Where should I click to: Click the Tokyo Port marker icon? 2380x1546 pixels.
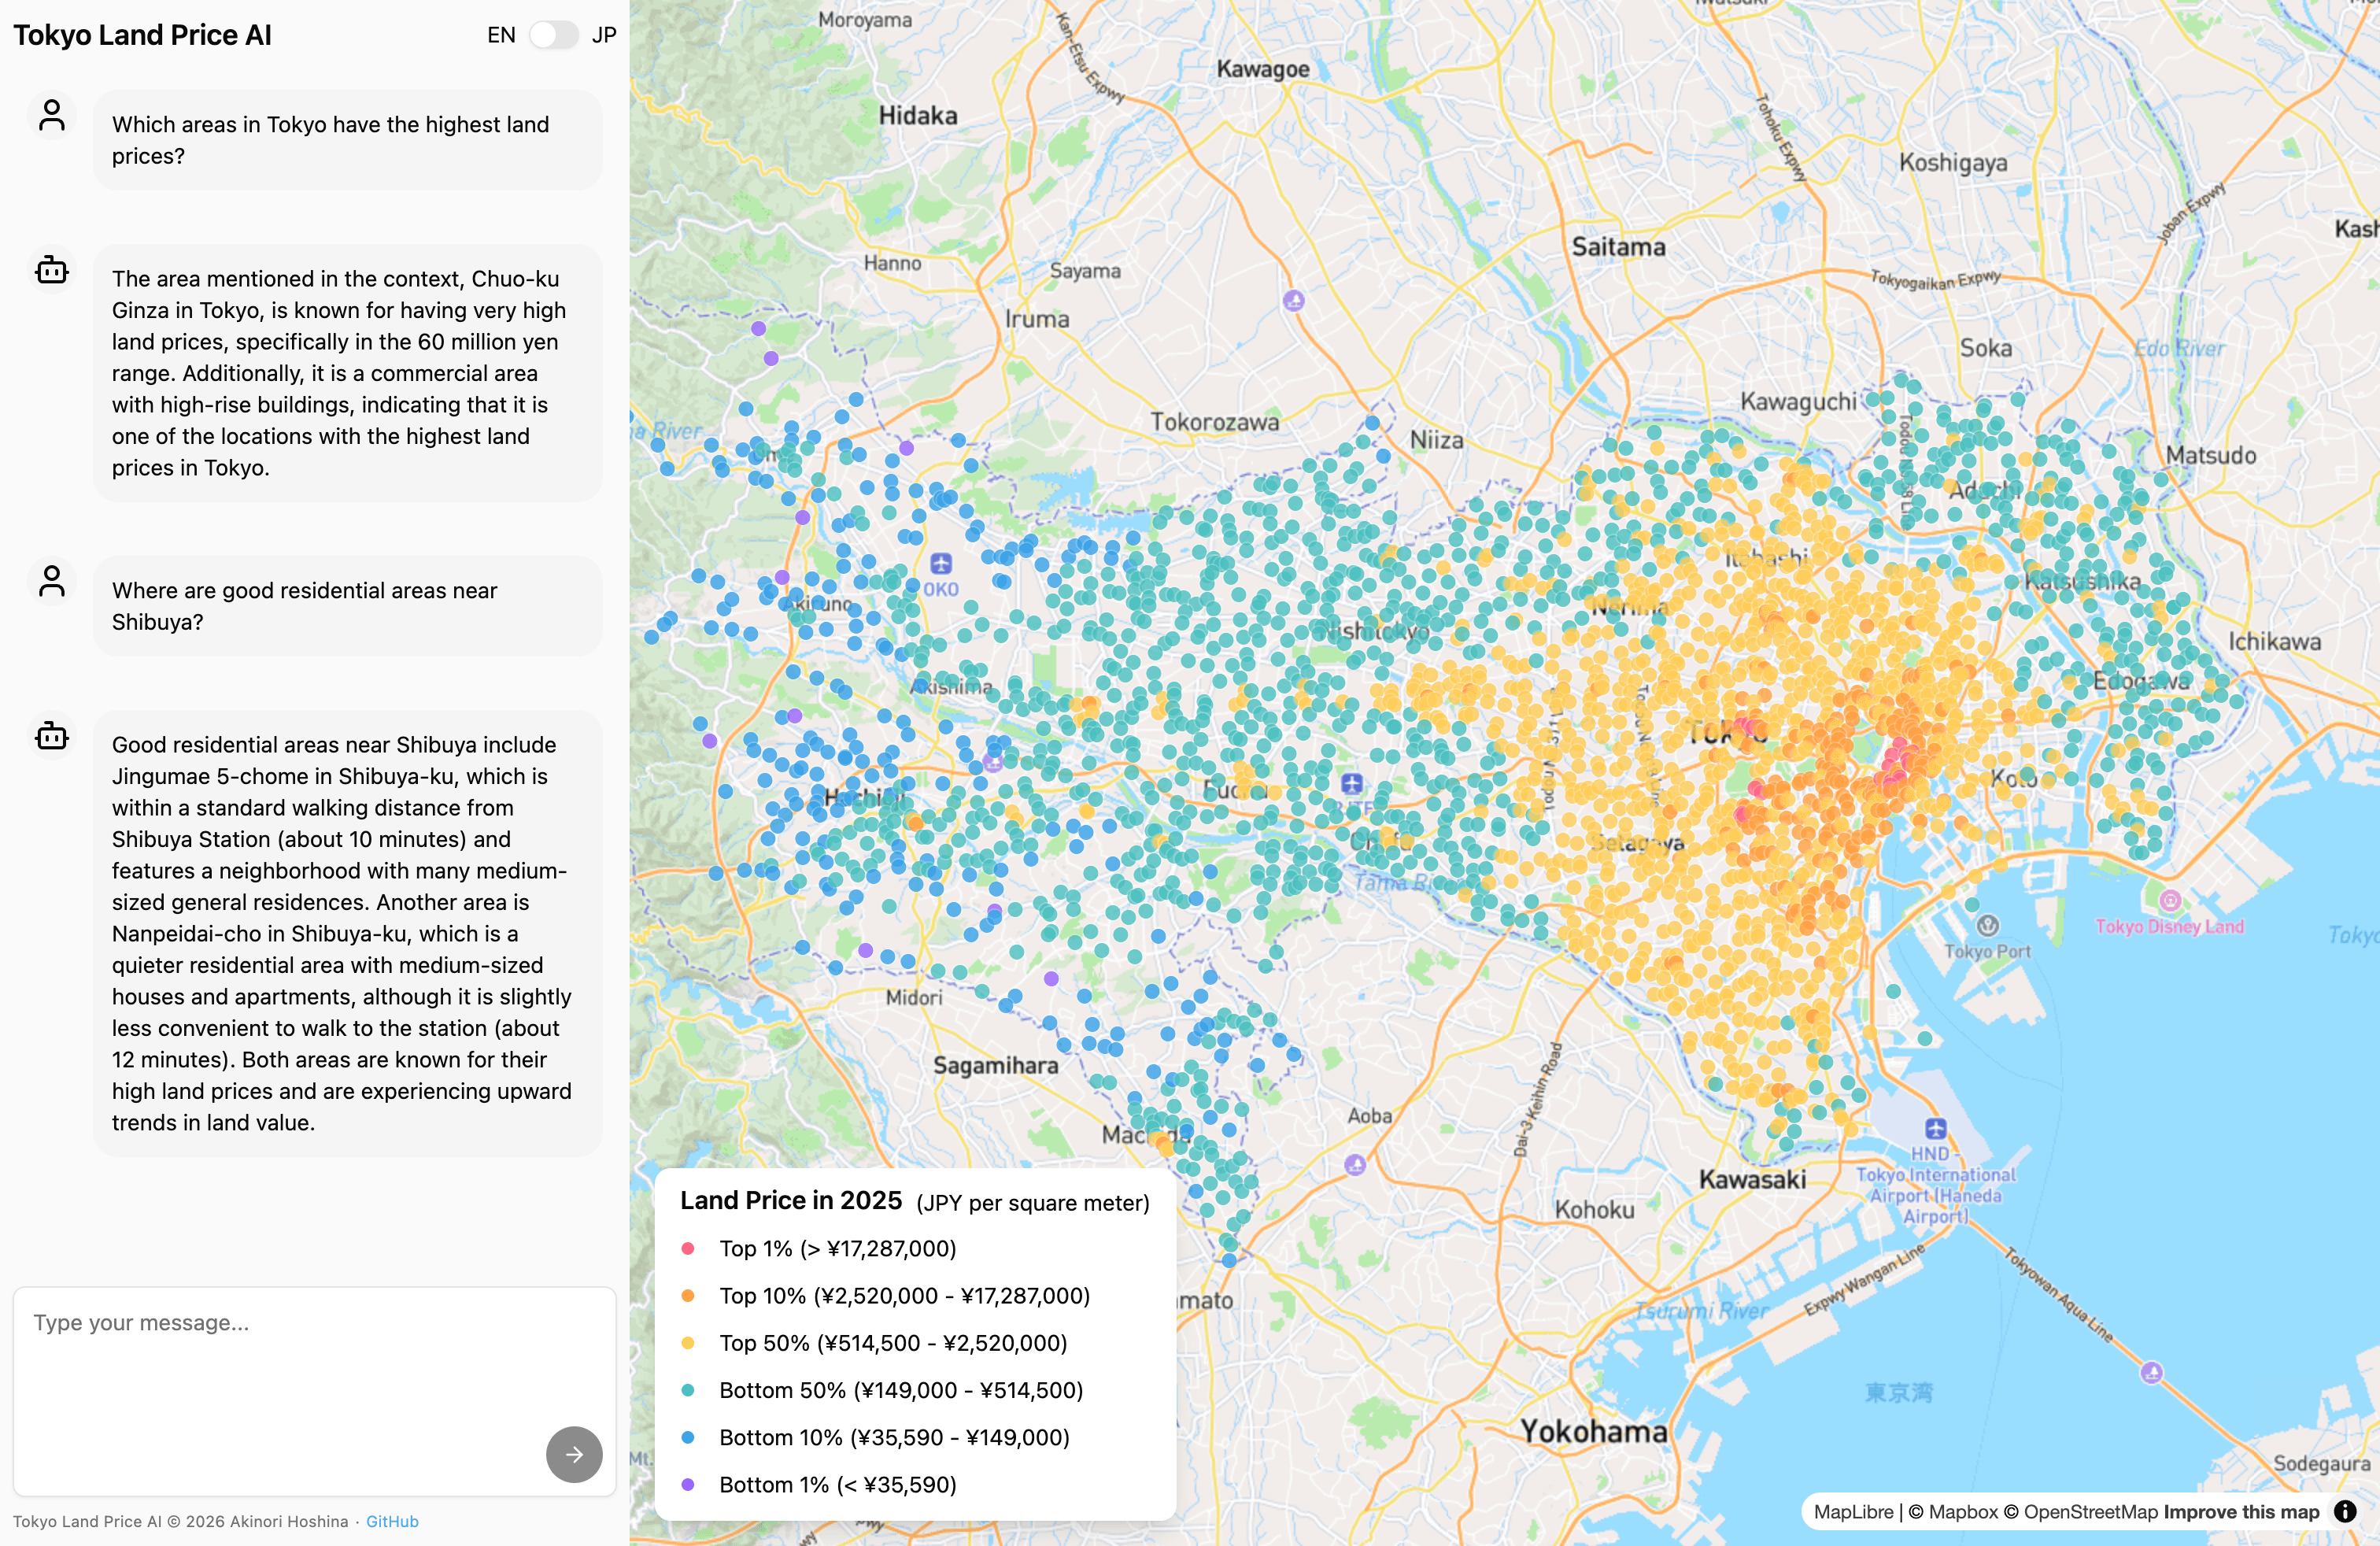click(x=1988, y=925)
